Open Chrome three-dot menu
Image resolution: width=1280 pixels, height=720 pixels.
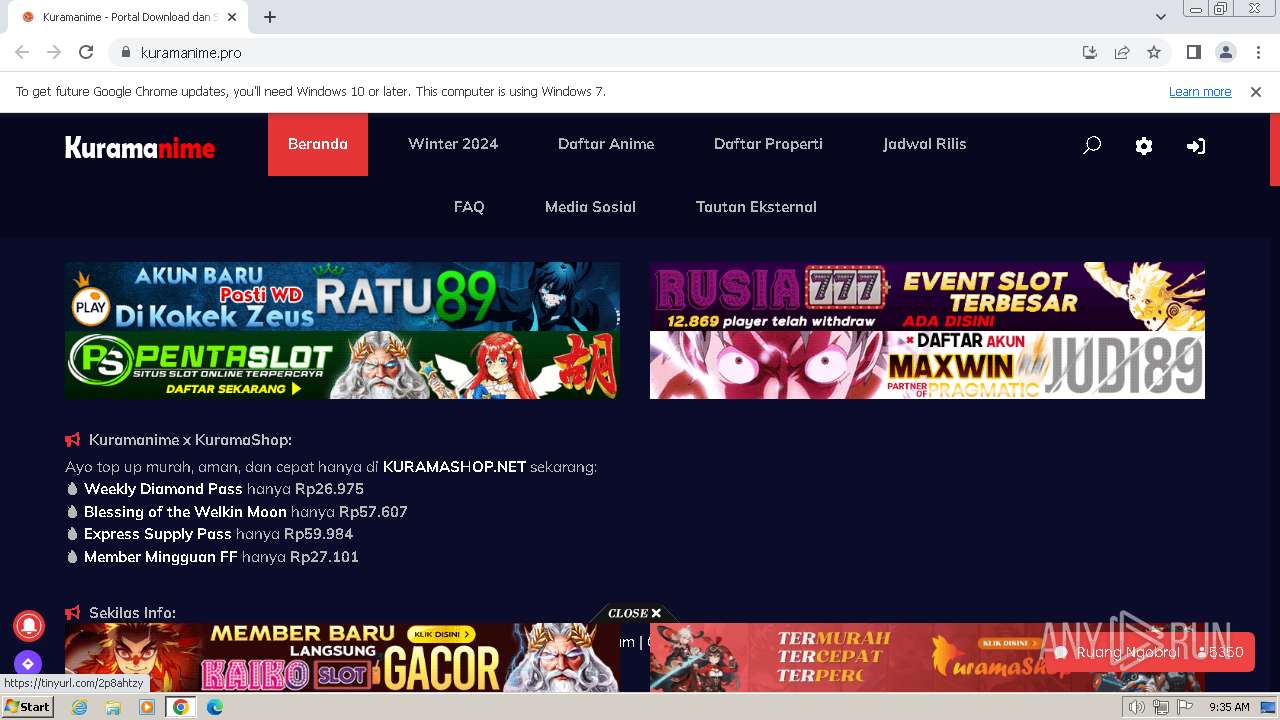point(1258,52)
